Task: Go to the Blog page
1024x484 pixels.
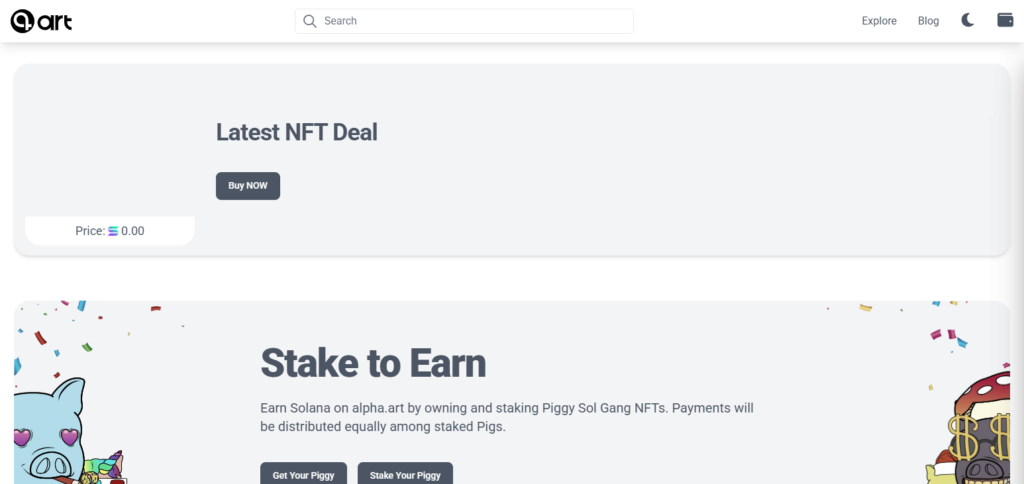Action: pyautogui.click(x=928, y=21)
